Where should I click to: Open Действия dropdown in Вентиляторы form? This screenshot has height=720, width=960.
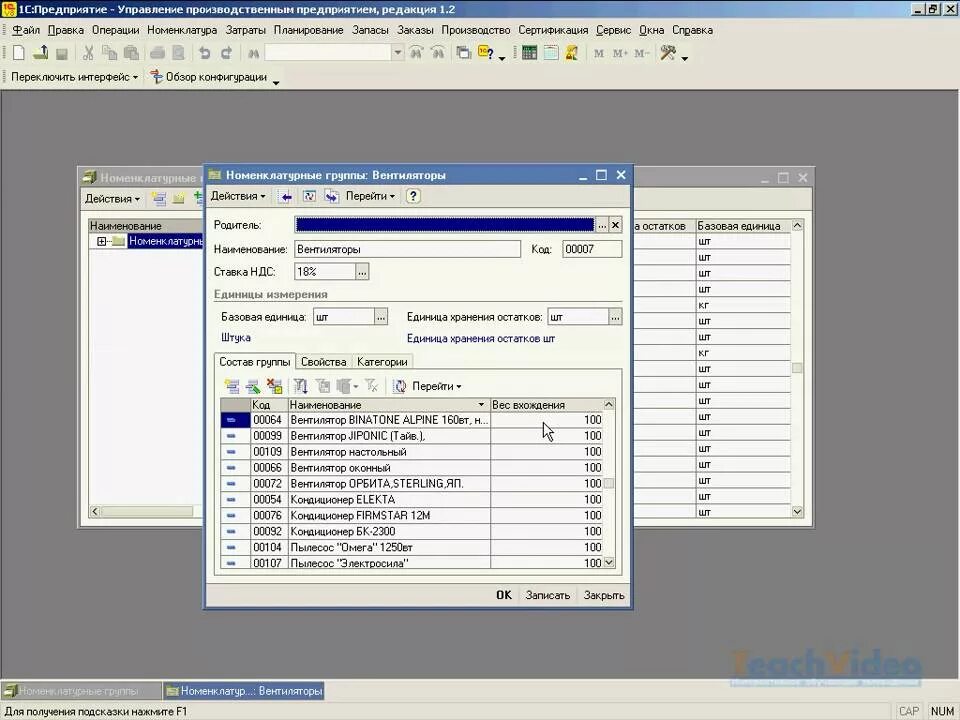238,197
